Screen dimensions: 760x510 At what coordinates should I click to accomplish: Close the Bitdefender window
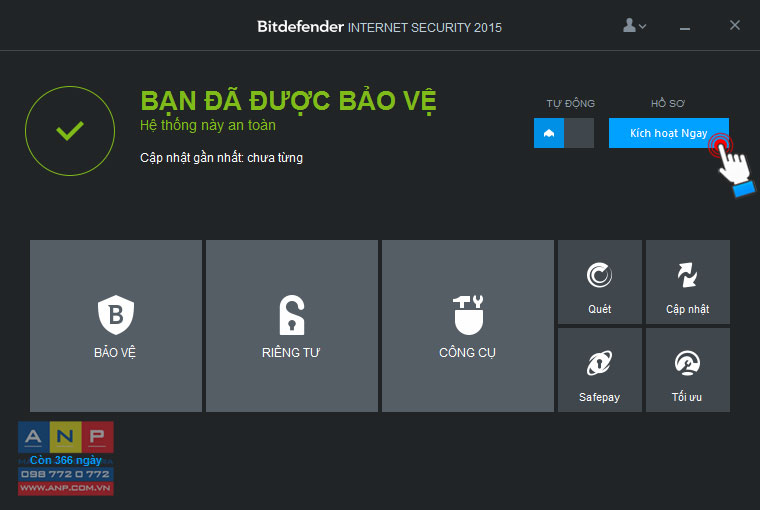coord(735,25)
